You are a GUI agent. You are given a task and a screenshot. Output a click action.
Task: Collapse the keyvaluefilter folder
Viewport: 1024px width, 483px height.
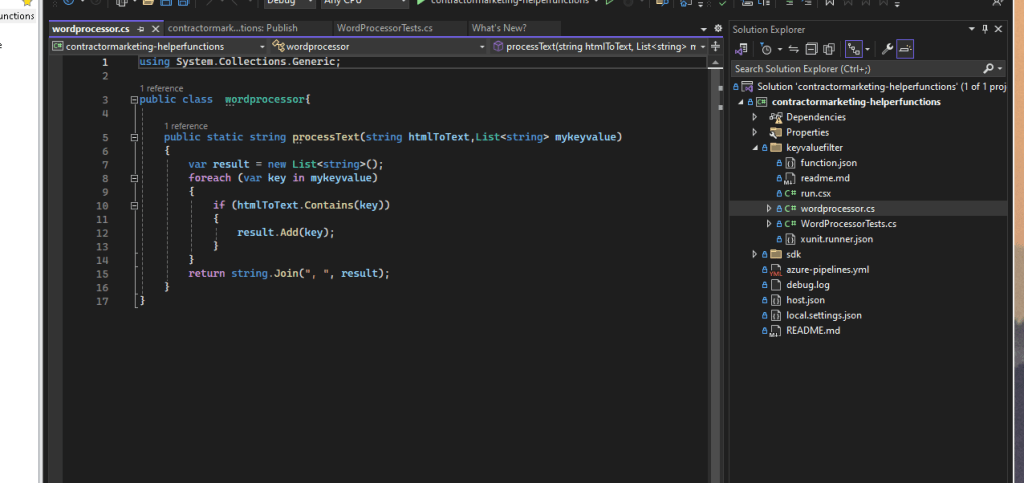coord(756,148)
